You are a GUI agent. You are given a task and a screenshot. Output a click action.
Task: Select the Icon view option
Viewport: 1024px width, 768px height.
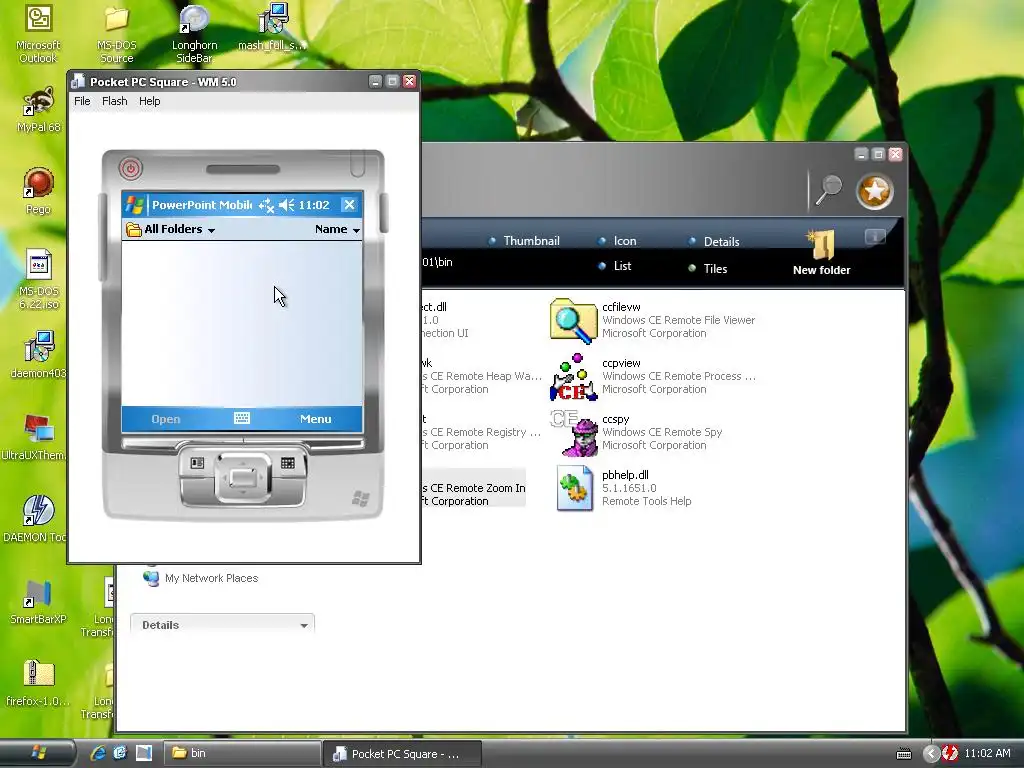click(617, 241)
